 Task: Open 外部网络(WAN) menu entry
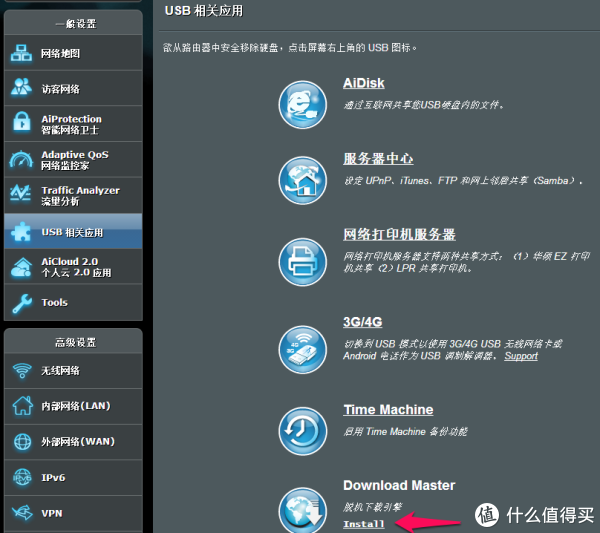click(73, 442)
